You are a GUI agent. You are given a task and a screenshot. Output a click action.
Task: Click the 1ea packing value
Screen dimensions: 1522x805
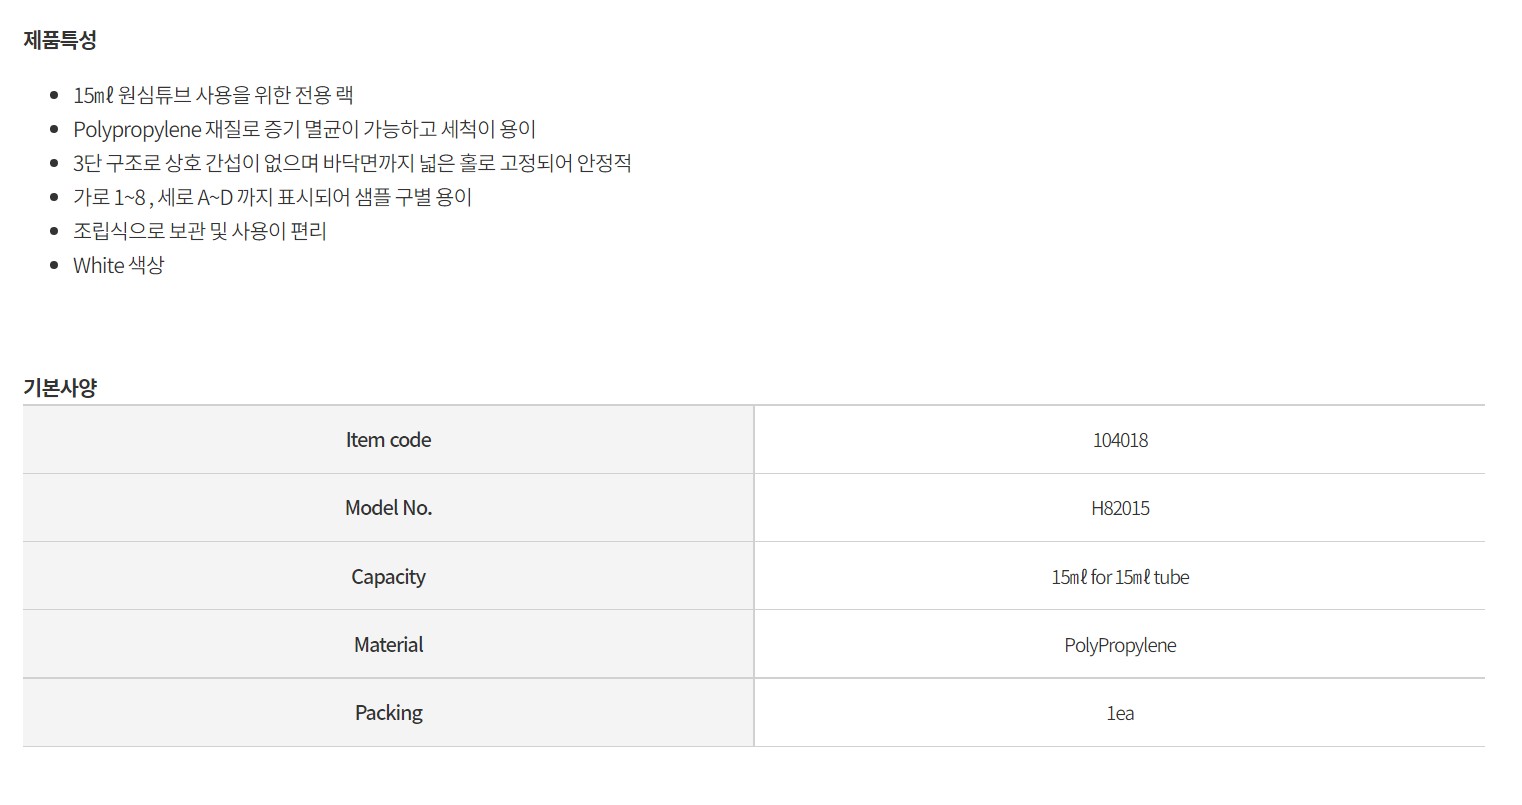coord(1120,713)
